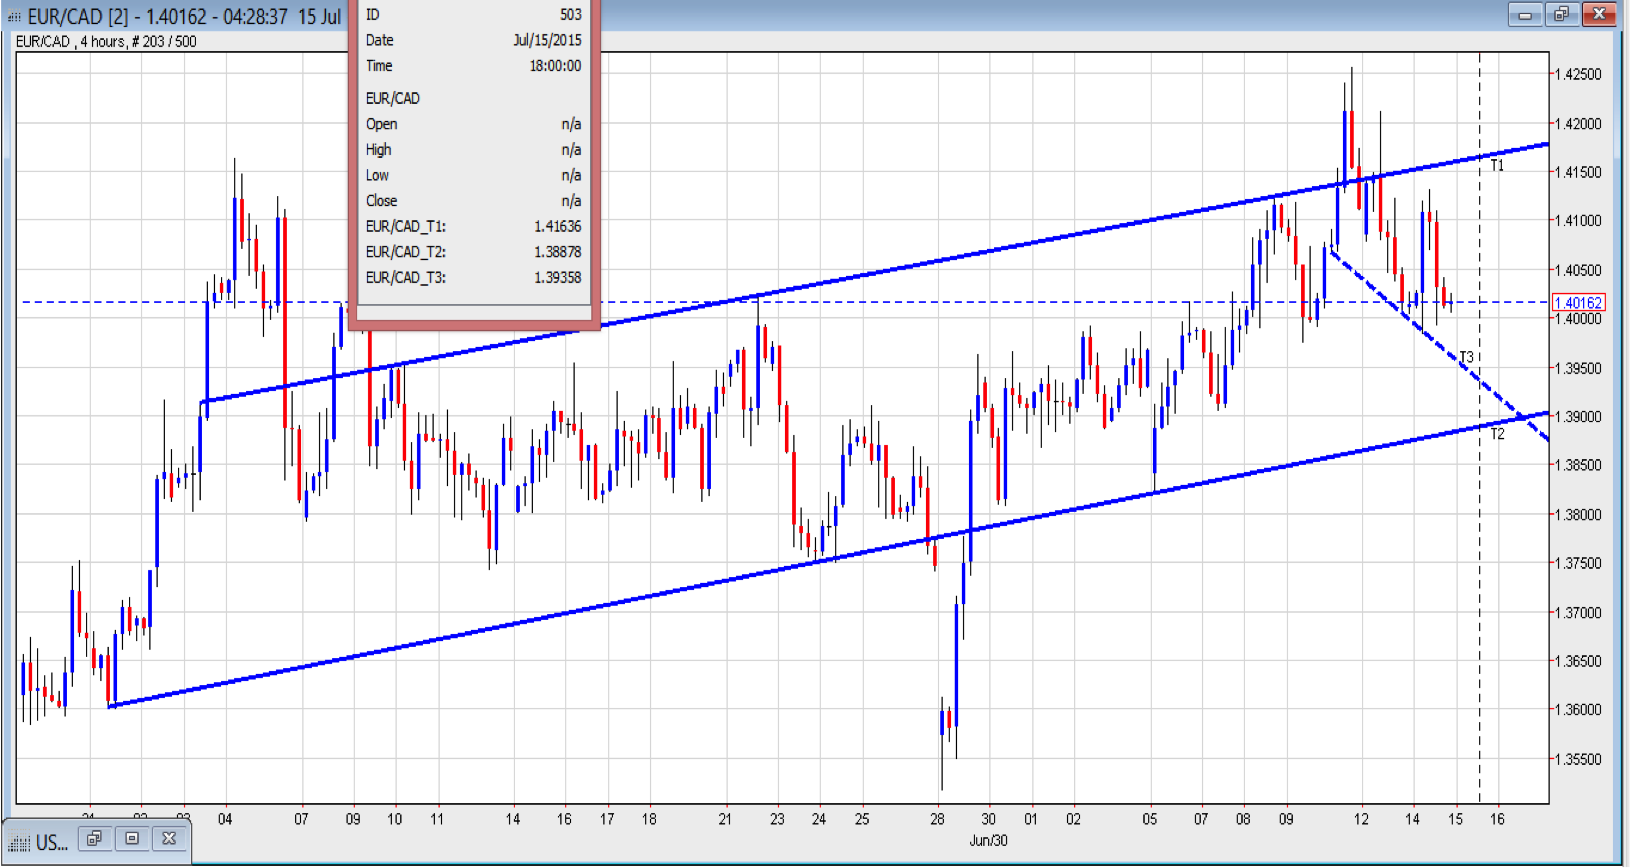Select the T3 dashed trend line label
The image size is (1630, 868).
[x=1466, y=357]
